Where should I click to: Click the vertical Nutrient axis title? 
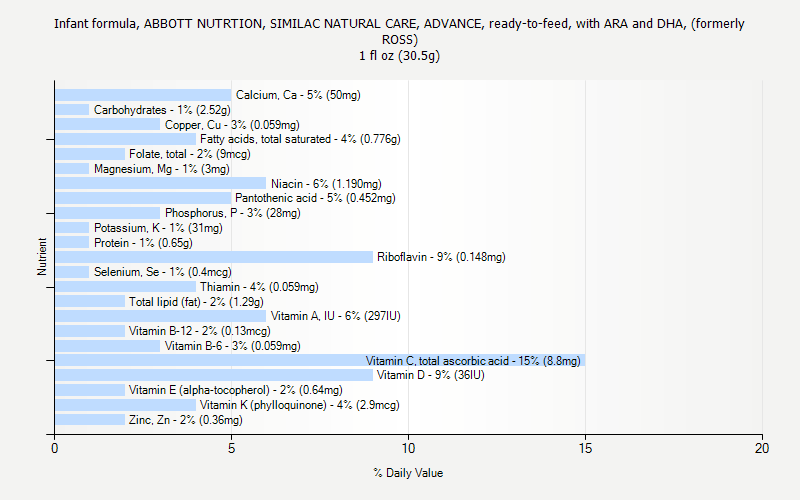pos(42,257)
